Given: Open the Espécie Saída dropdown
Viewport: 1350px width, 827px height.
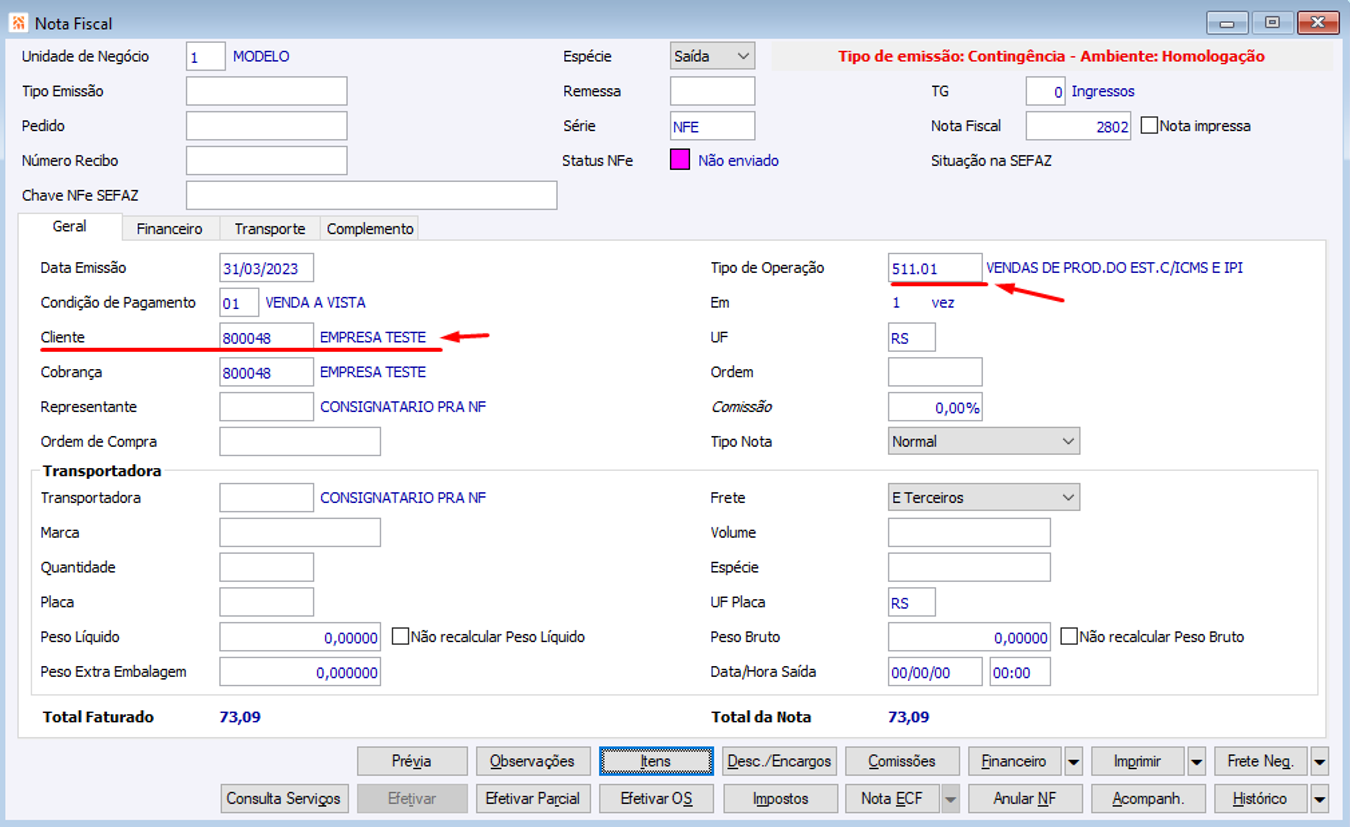Looking at the screenshot, I should (x=712, y=56).
